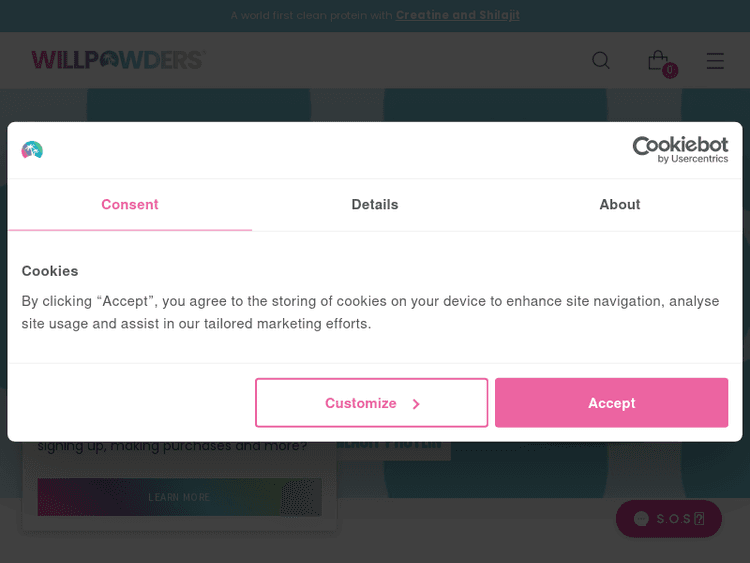Screen dimensions: 750x563
Task: Click the signing up rewards popup text
Action: pyautogui.click(x=172, y=447)
